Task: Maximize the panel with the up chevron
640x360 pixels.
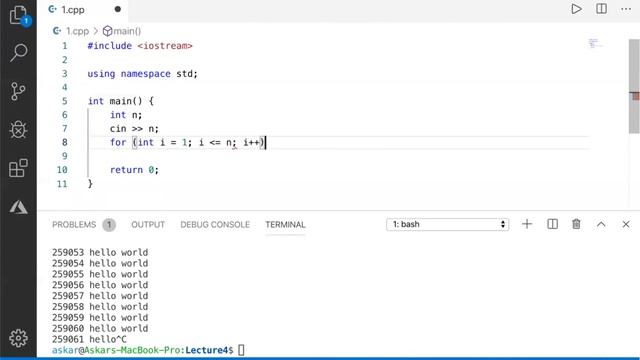Action: pos(601,224)
